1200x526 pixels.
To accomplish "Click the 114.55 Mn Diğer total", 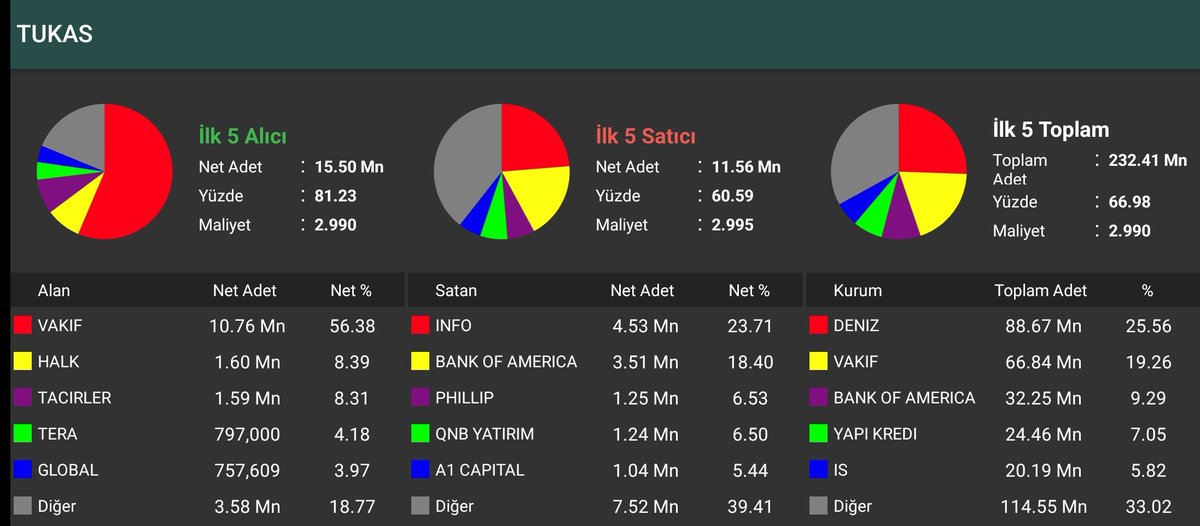I will tap(1042, 507).
